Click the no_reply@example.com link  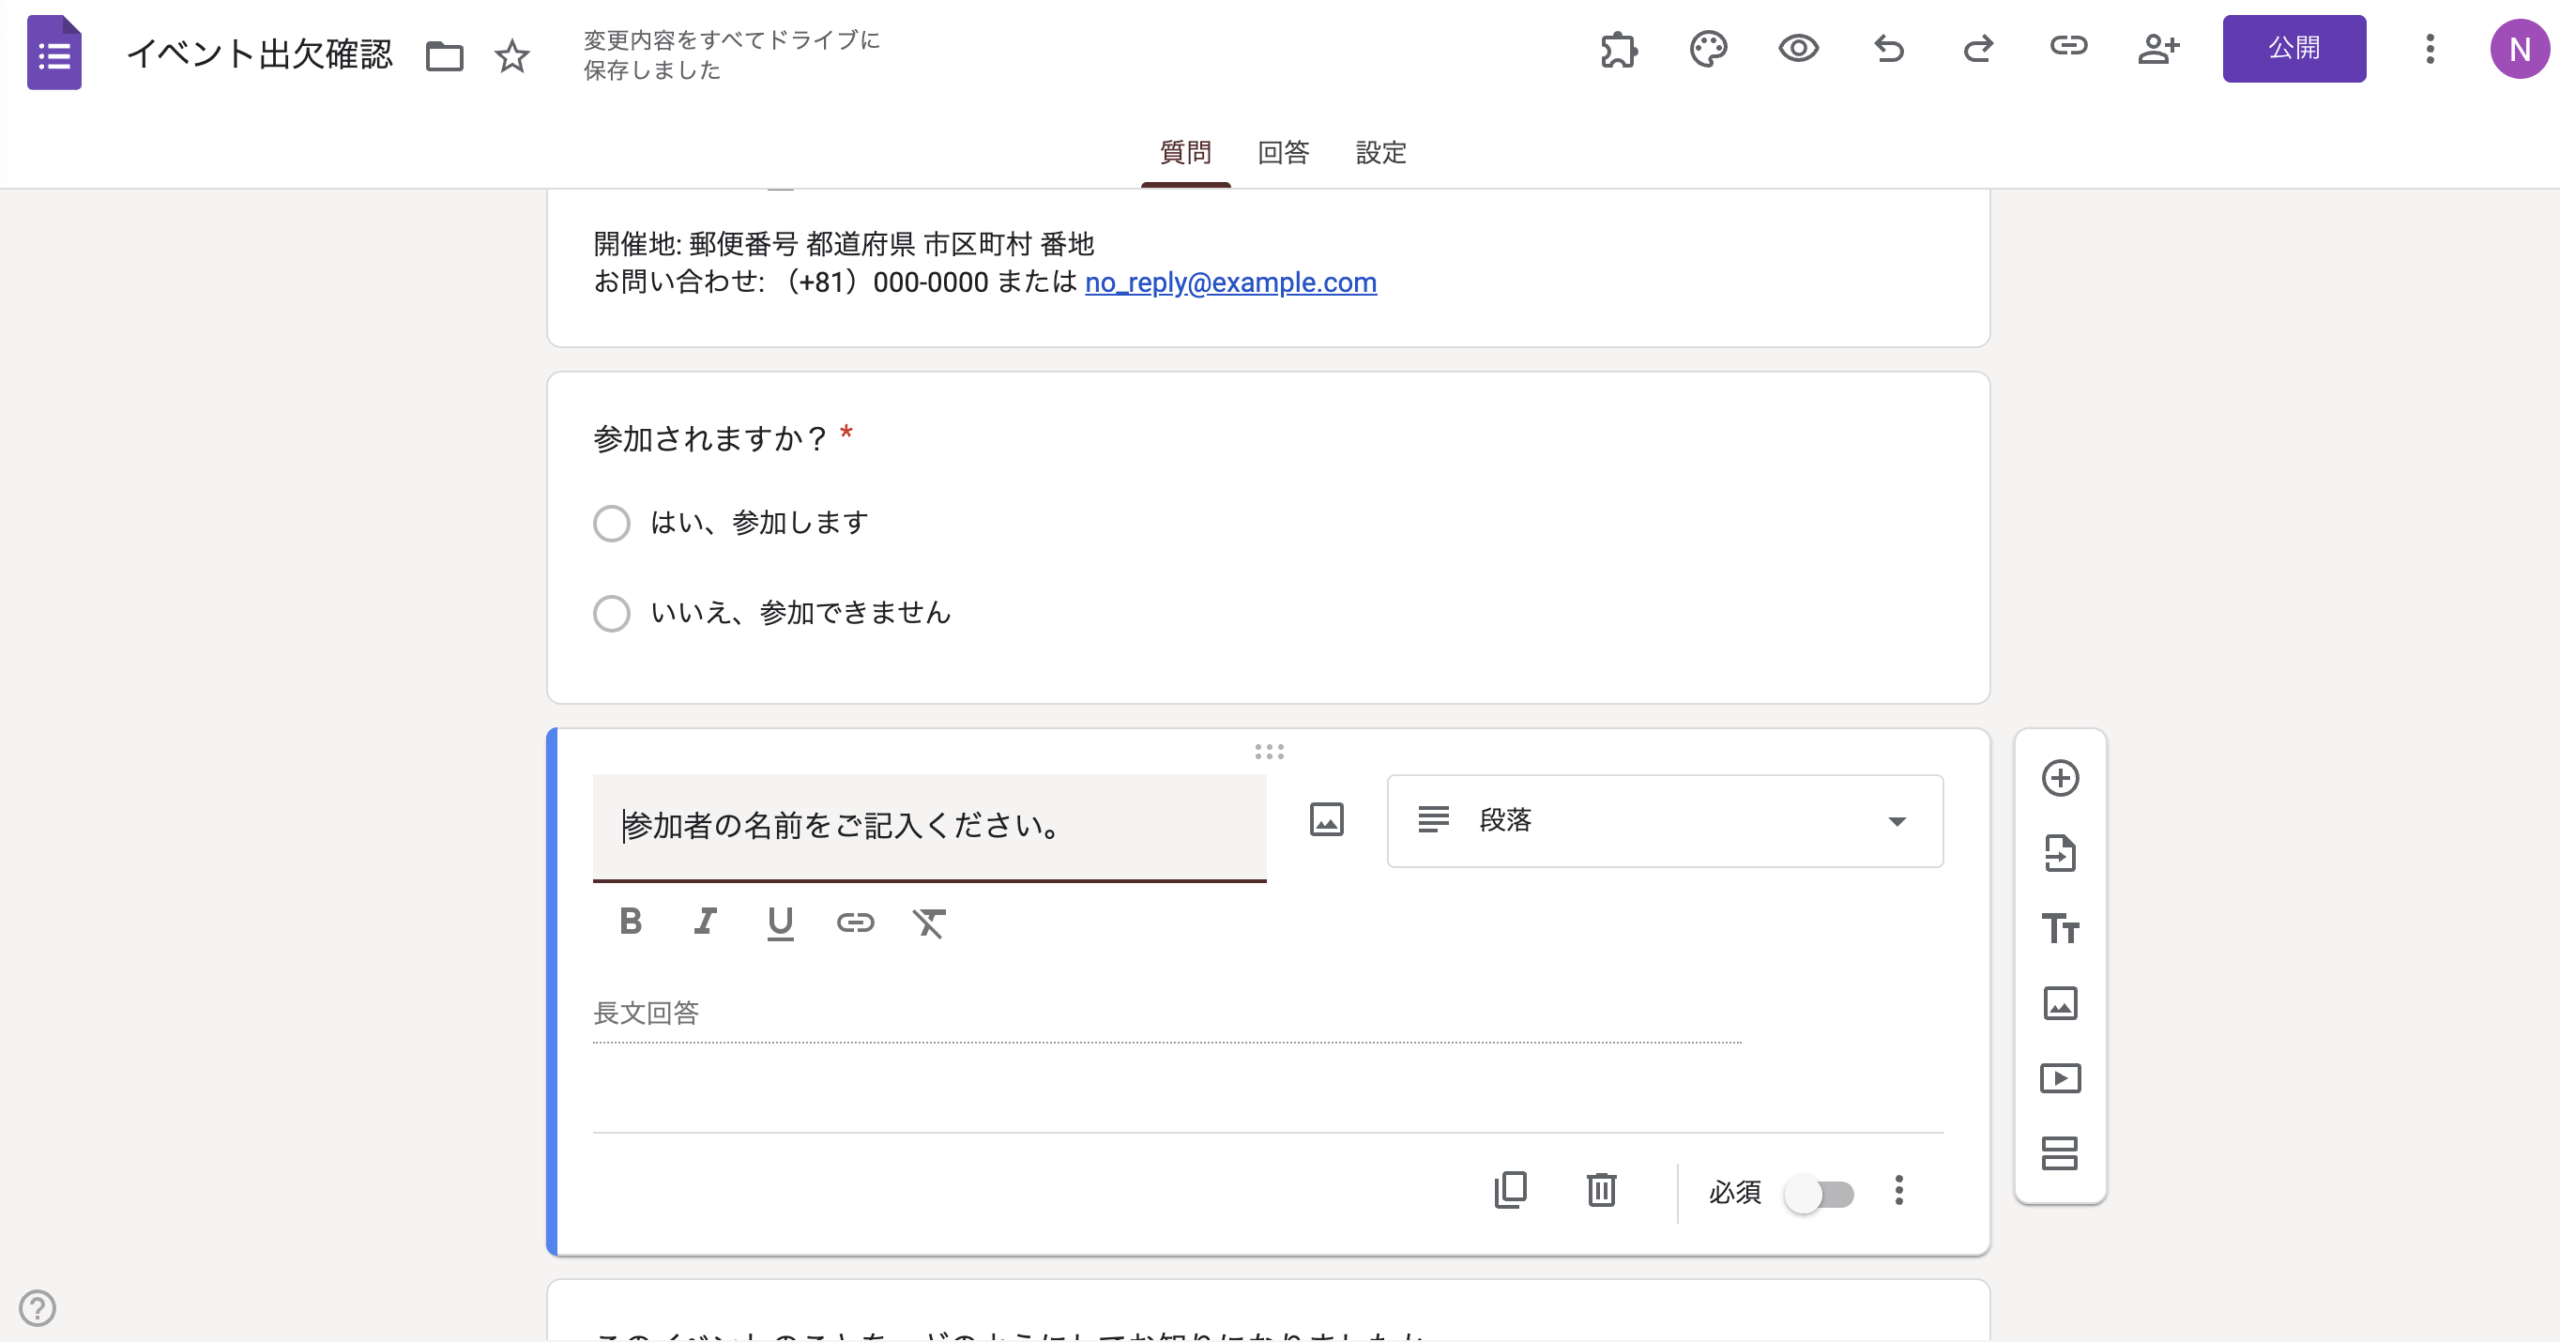(x=1230, y=283)
